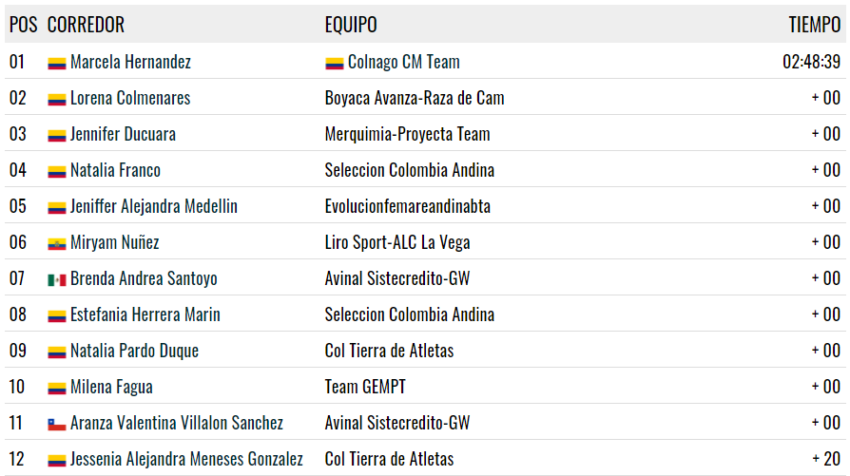Image resolution: width=850 pixels, height=476 pixels.
Task: Click flag icon beside Milena Fagua
Action: tap(57, 388)
